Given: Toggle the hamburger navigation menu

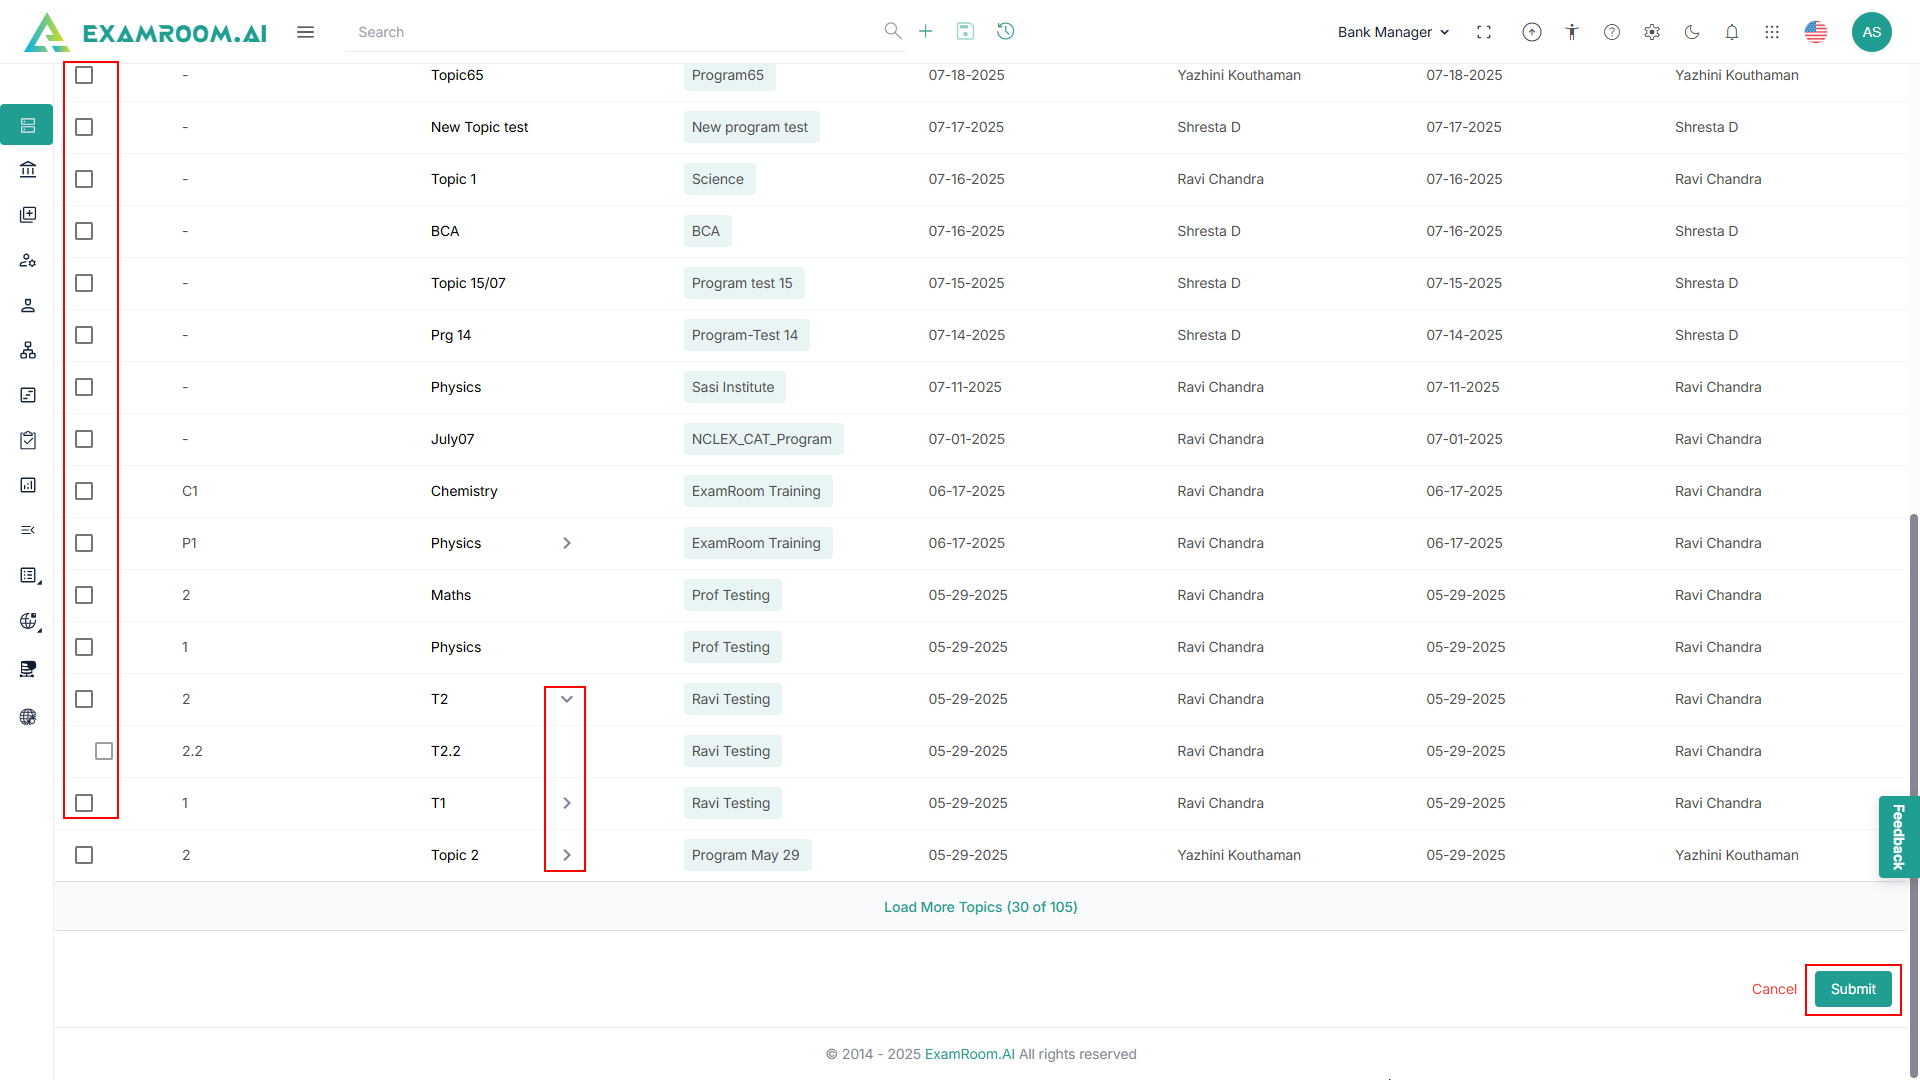Looking at the screenshot, I should (x=306, y=32).
